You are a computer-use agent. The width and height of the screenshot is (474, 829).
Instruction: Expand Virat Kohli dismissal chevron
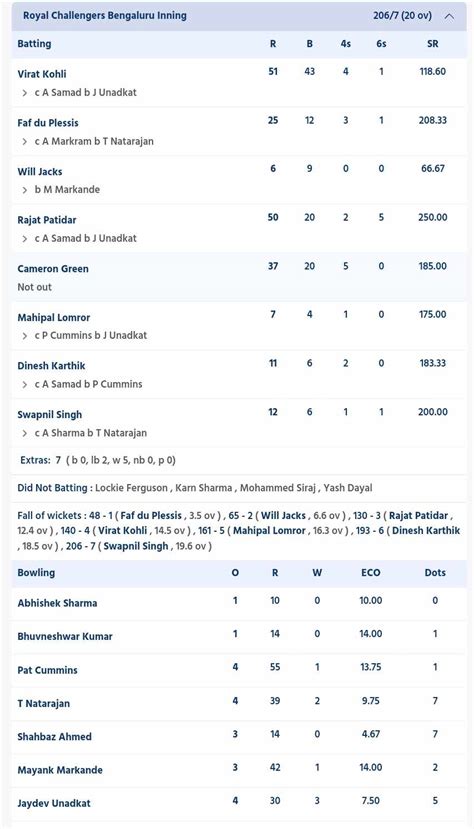pos(24,93)
